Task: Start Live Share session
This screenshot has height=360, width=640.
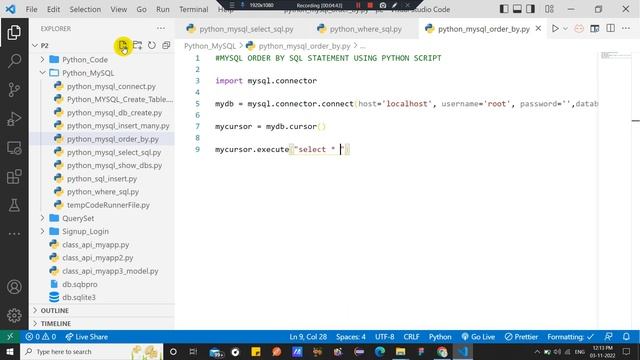Action: point(87,337)
